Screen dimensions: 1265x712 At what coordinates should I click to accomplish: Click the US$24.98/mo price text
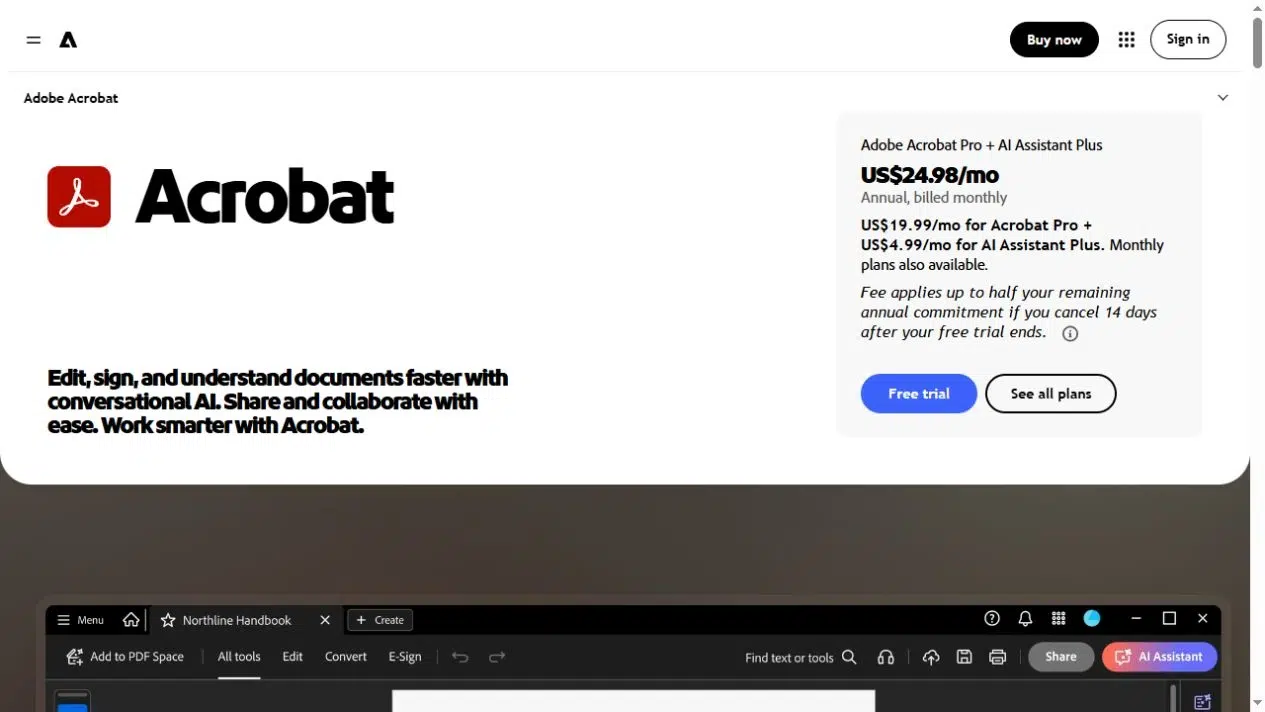coord(930,176)
